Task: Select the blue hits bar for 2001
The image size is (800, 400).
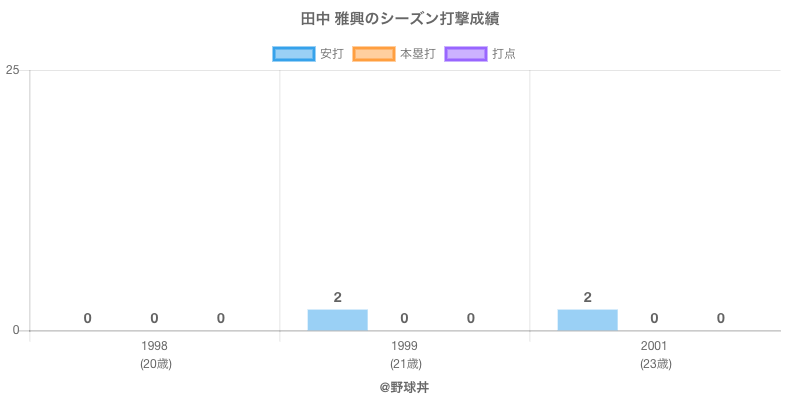Action: click(x=587, y=320)
